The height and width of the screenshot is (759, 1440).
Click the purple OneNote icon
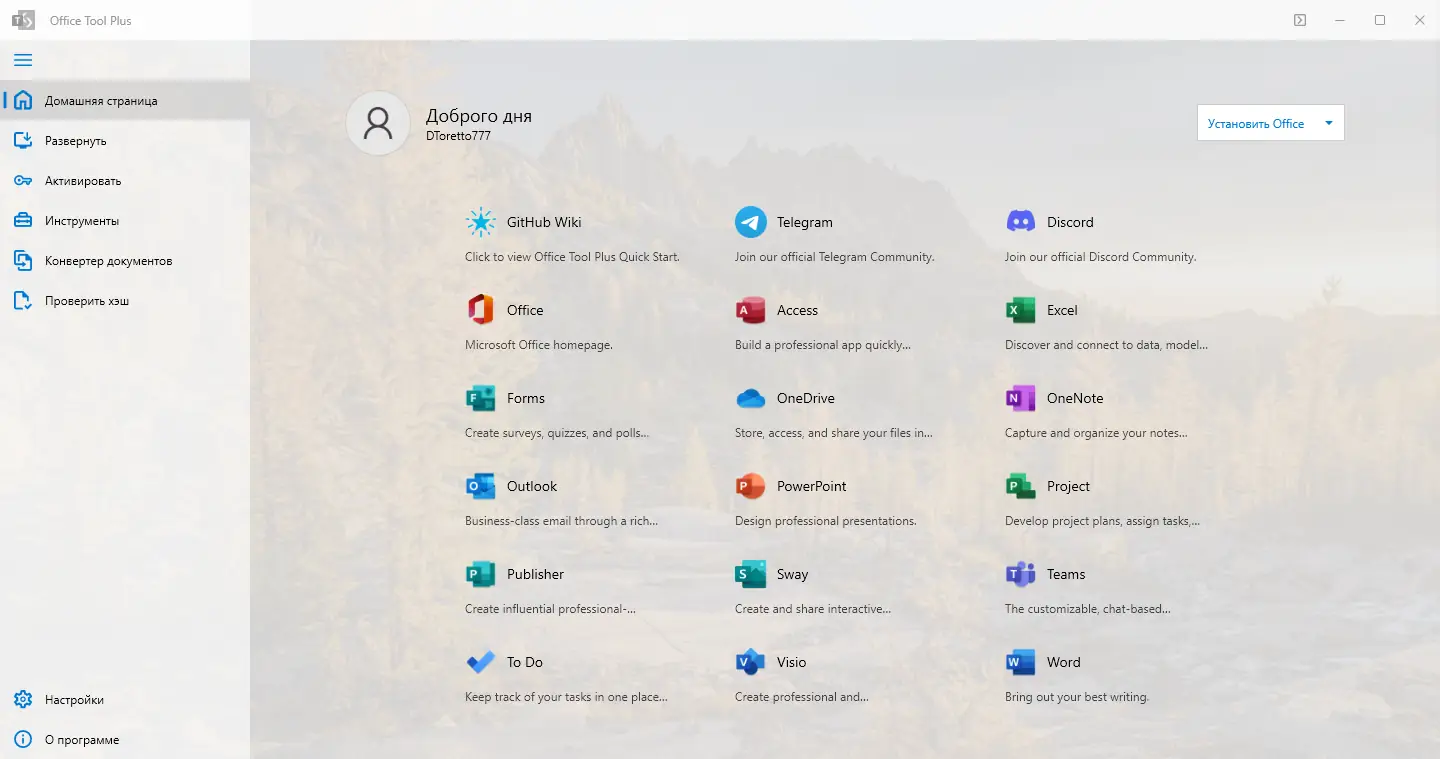[1021, 398]
